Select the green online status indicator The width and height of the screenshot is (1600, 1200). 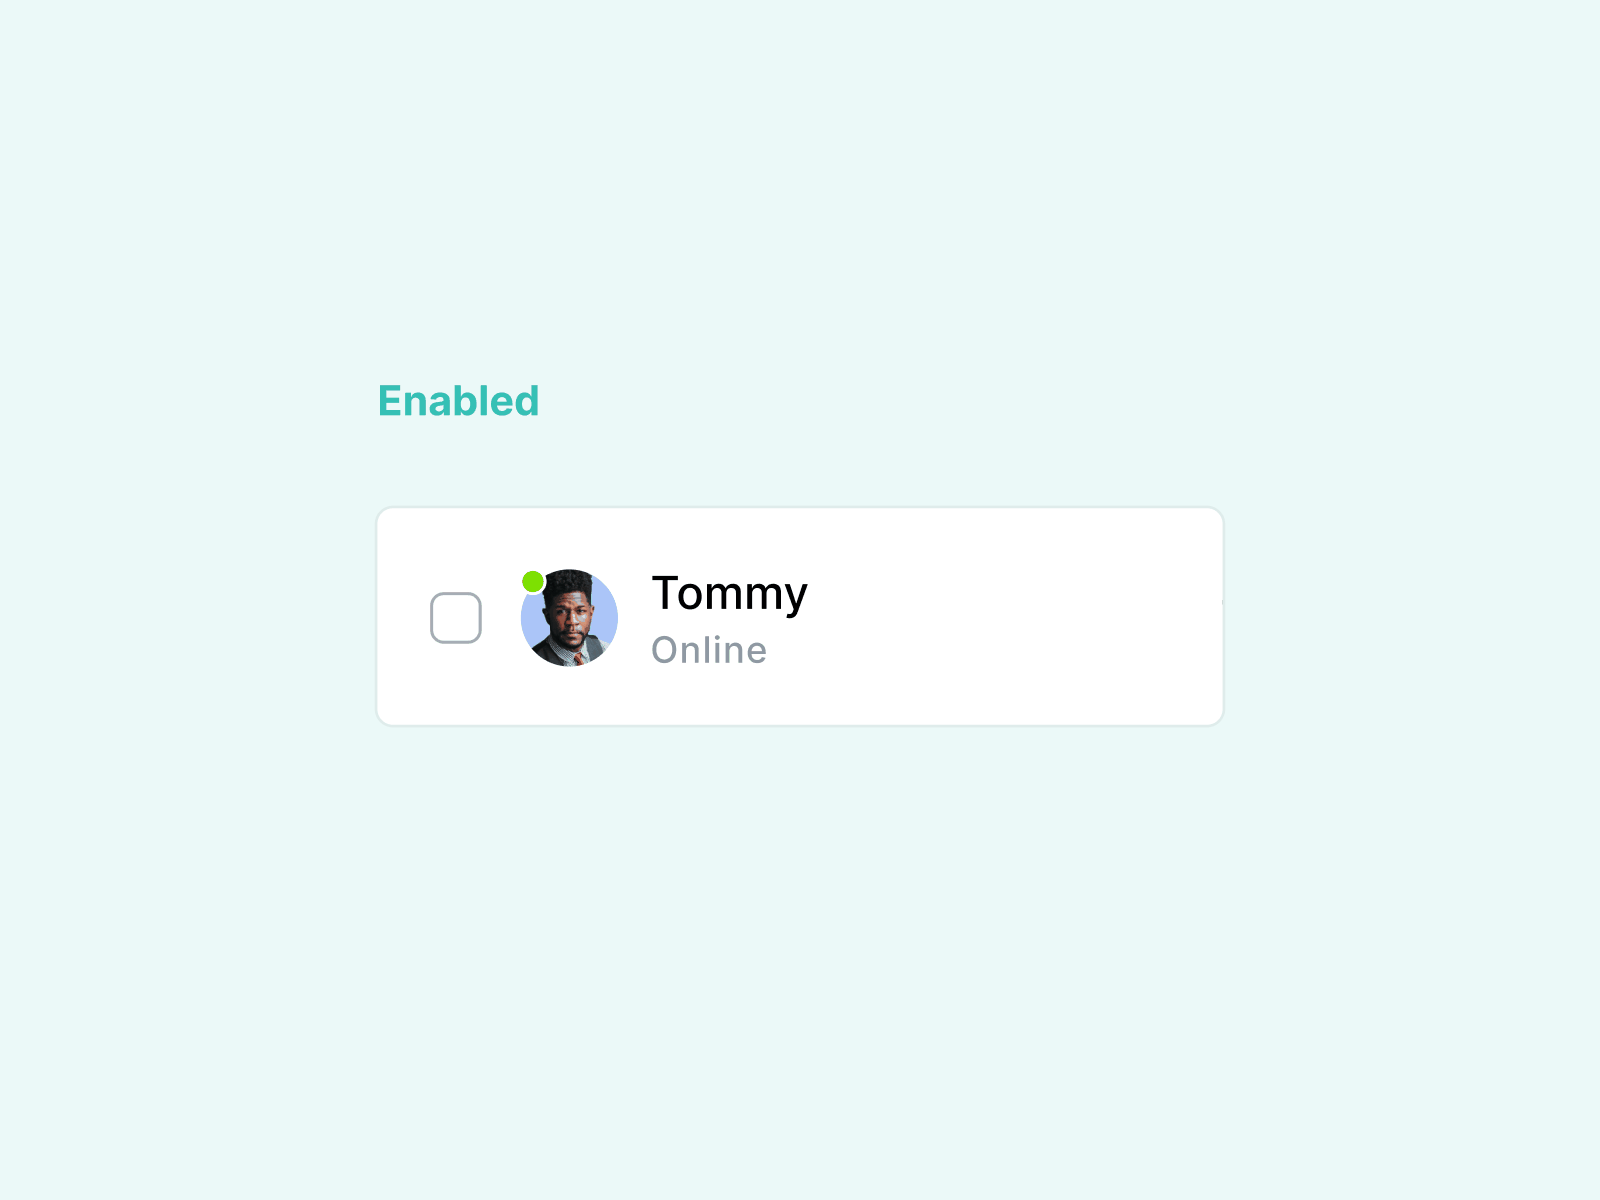click(x=534, y=580)
